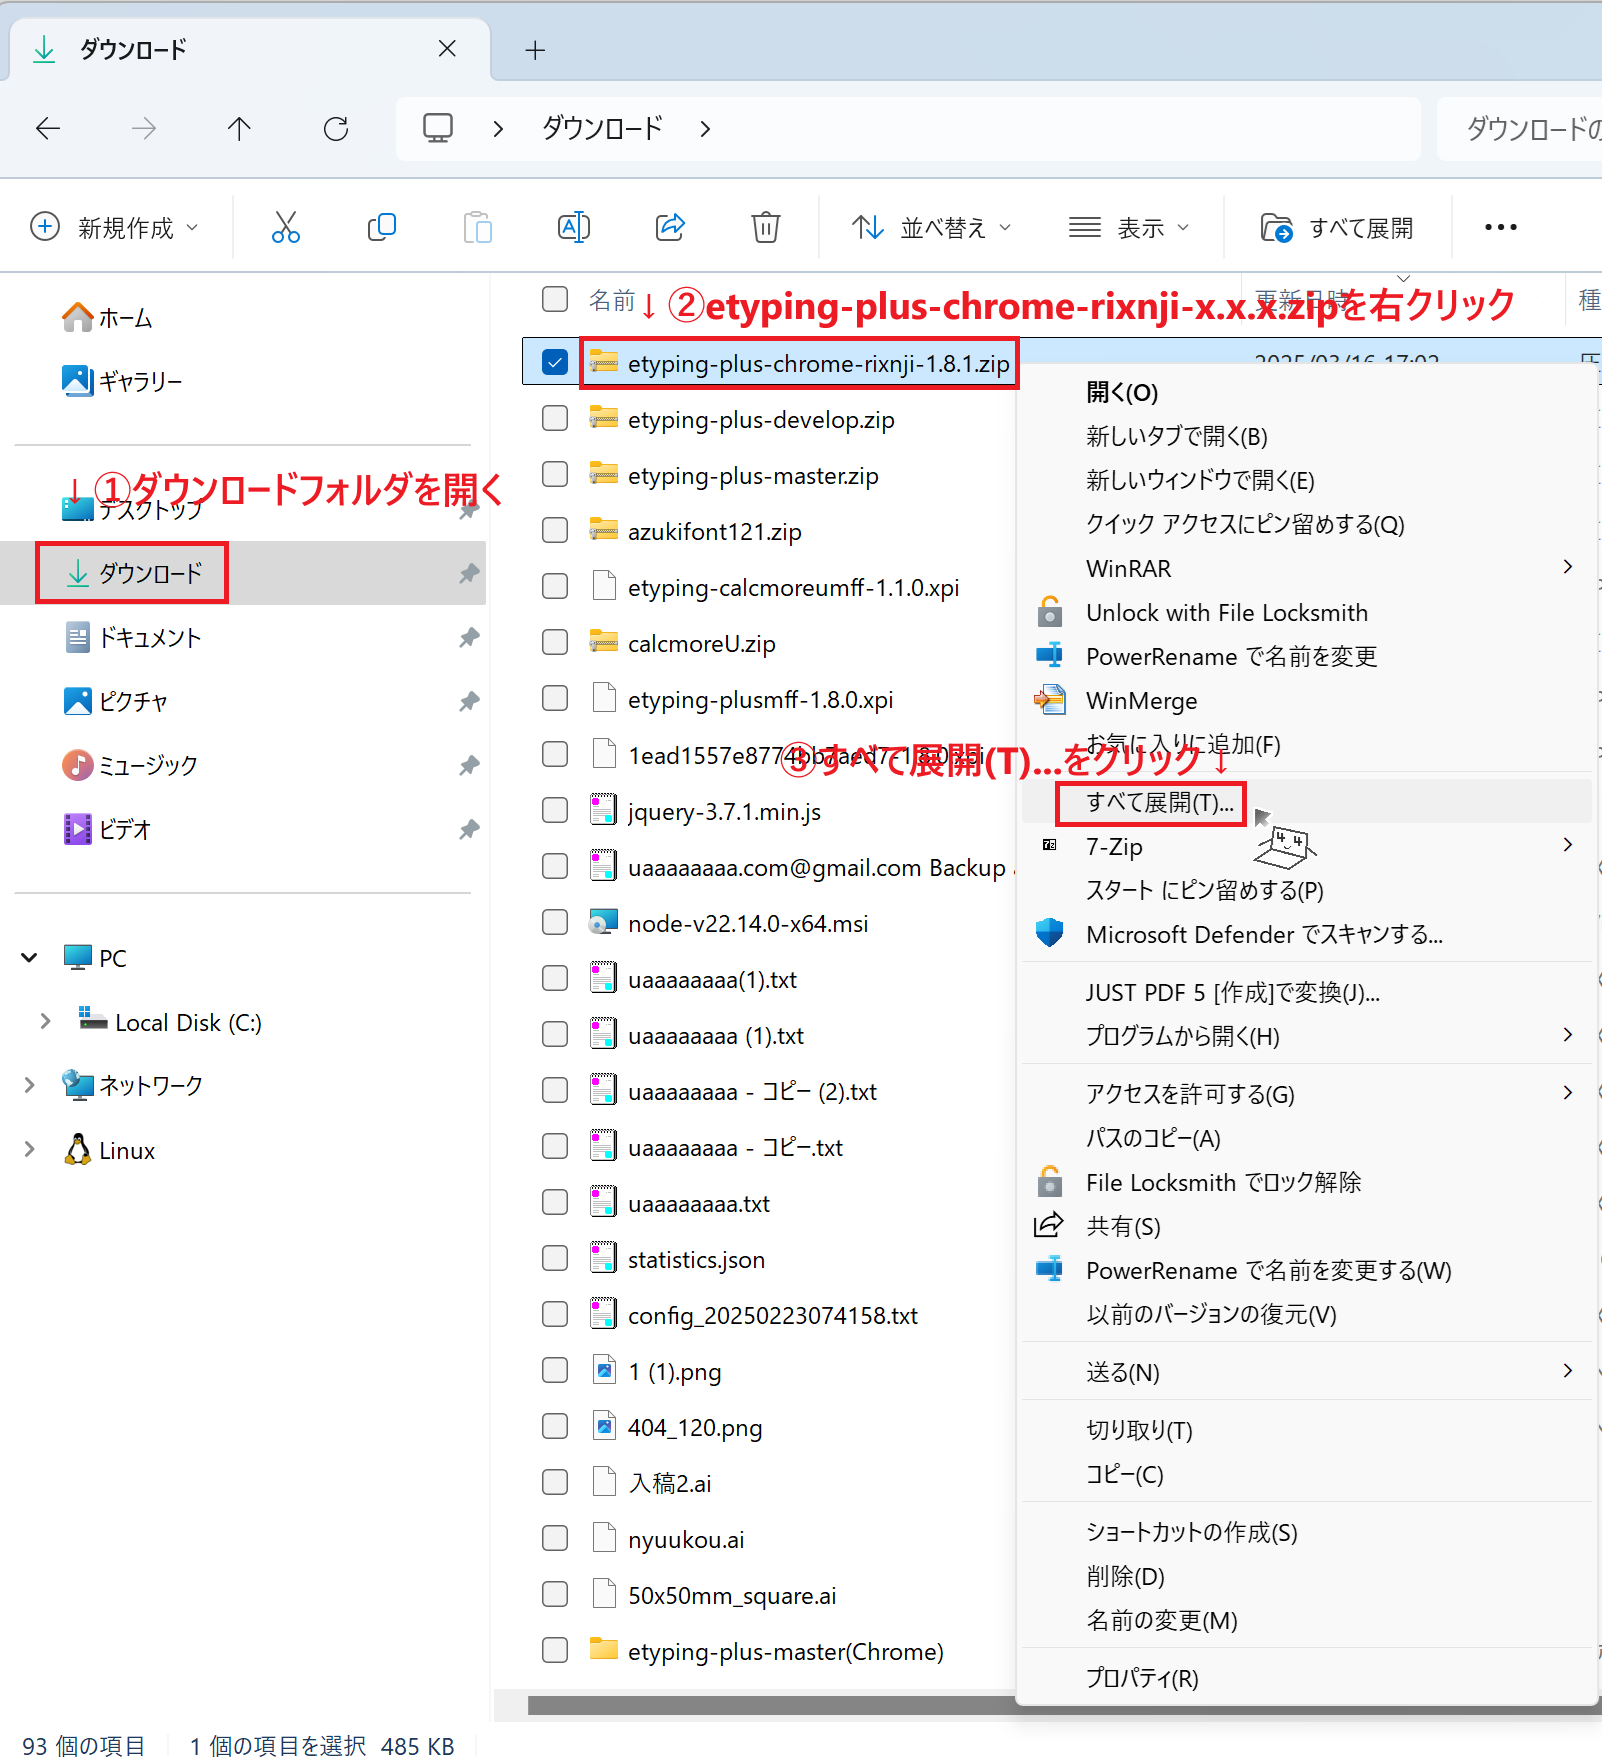This screenshot has height=1762, width=1602.
Task: Click the PowerRename icon next to で名前を変更
Action: point(1049,655)
